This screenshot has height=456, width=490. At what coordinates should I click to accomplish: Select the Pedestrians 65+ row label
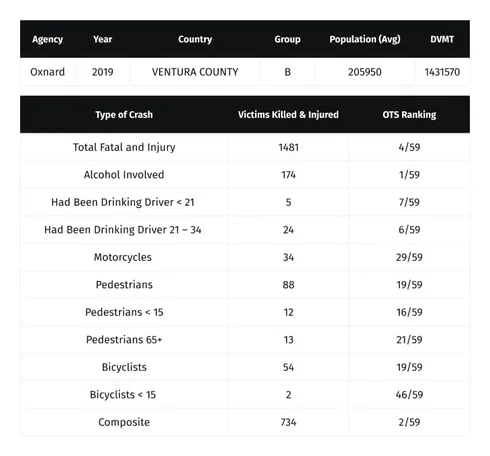pyautogui.click(x=124, y=340)
